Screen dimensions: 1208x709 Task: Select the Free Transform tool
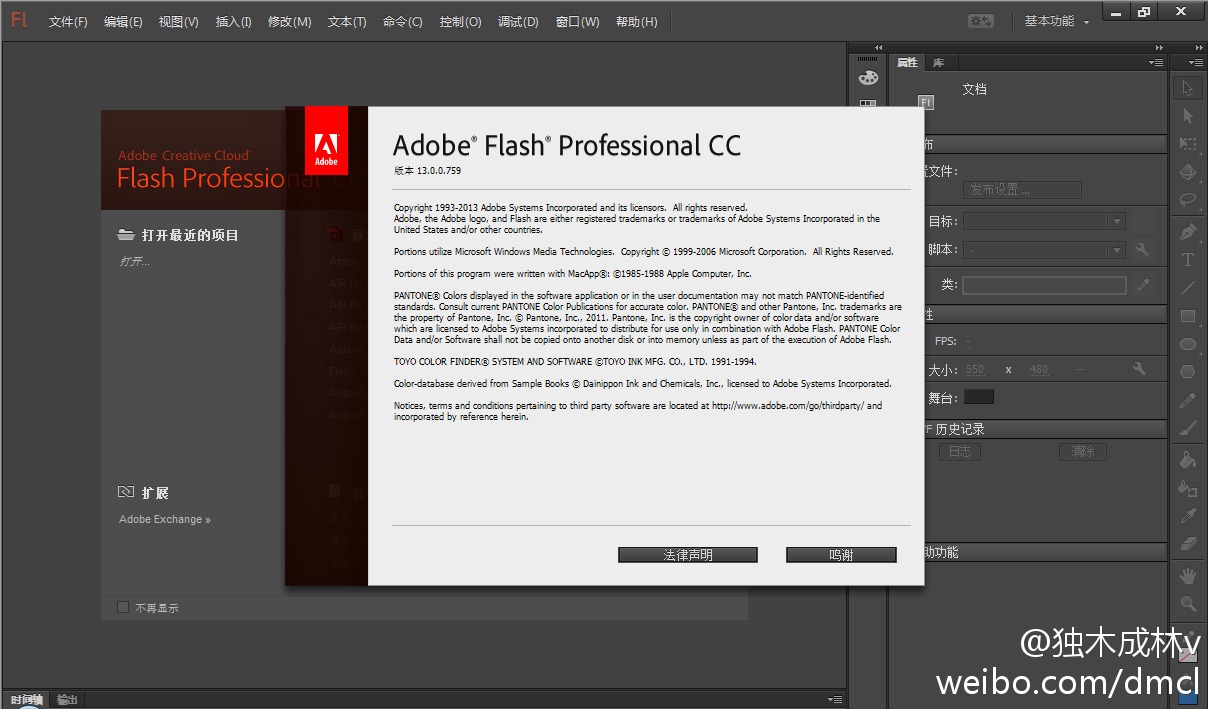click(x=1188, y=144)
